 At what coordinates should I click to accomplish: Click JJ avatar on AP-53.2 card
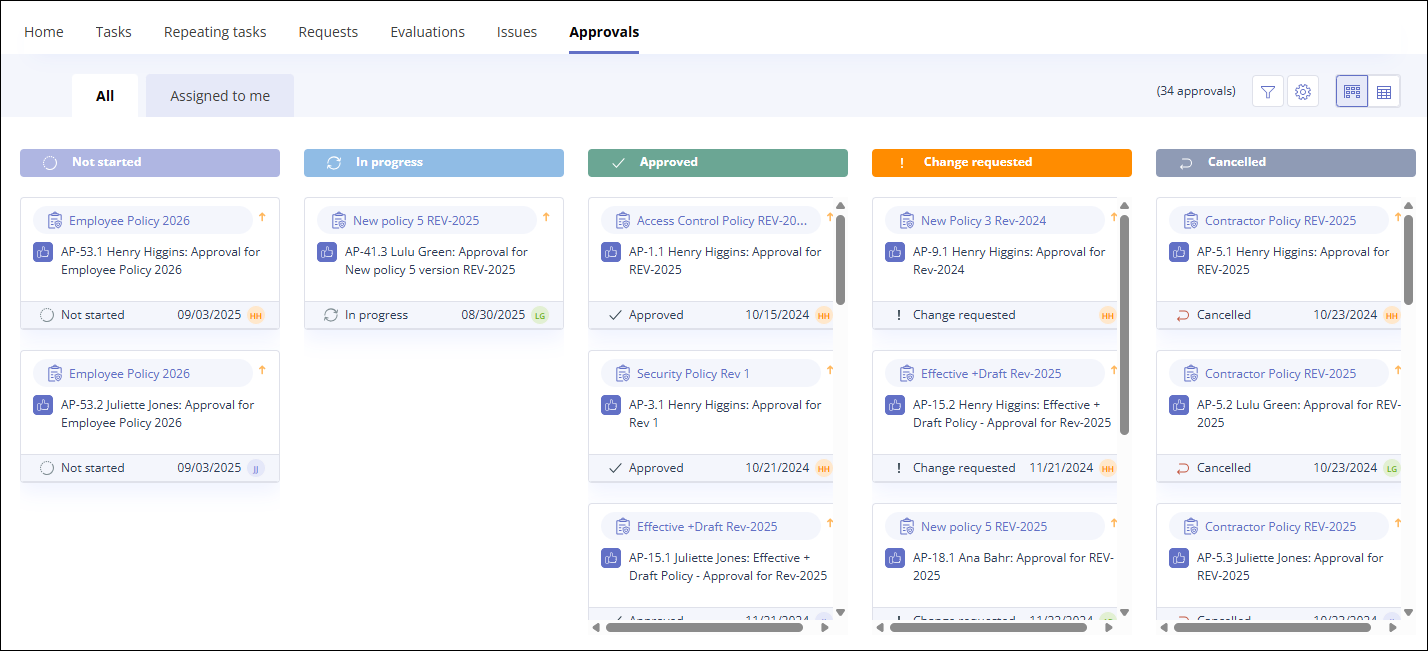[x=256, y=468]
